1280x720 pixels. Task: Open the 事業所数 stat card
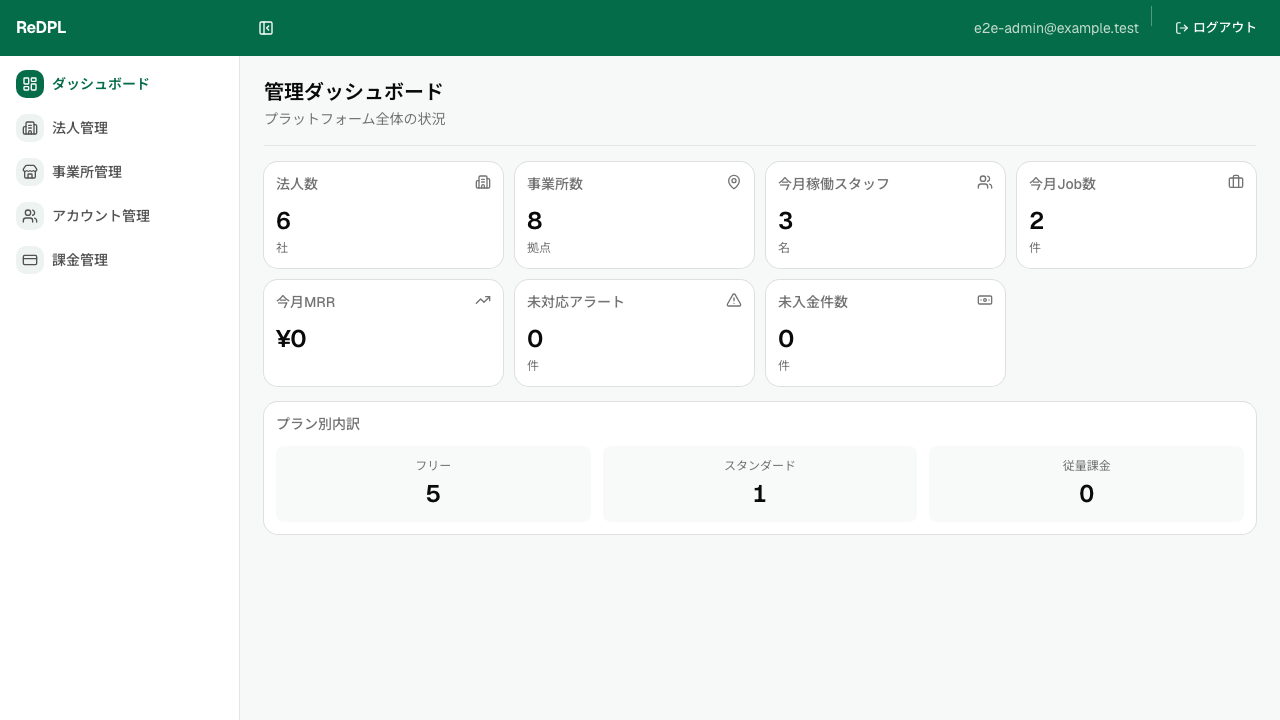click(x=634, y=215)
